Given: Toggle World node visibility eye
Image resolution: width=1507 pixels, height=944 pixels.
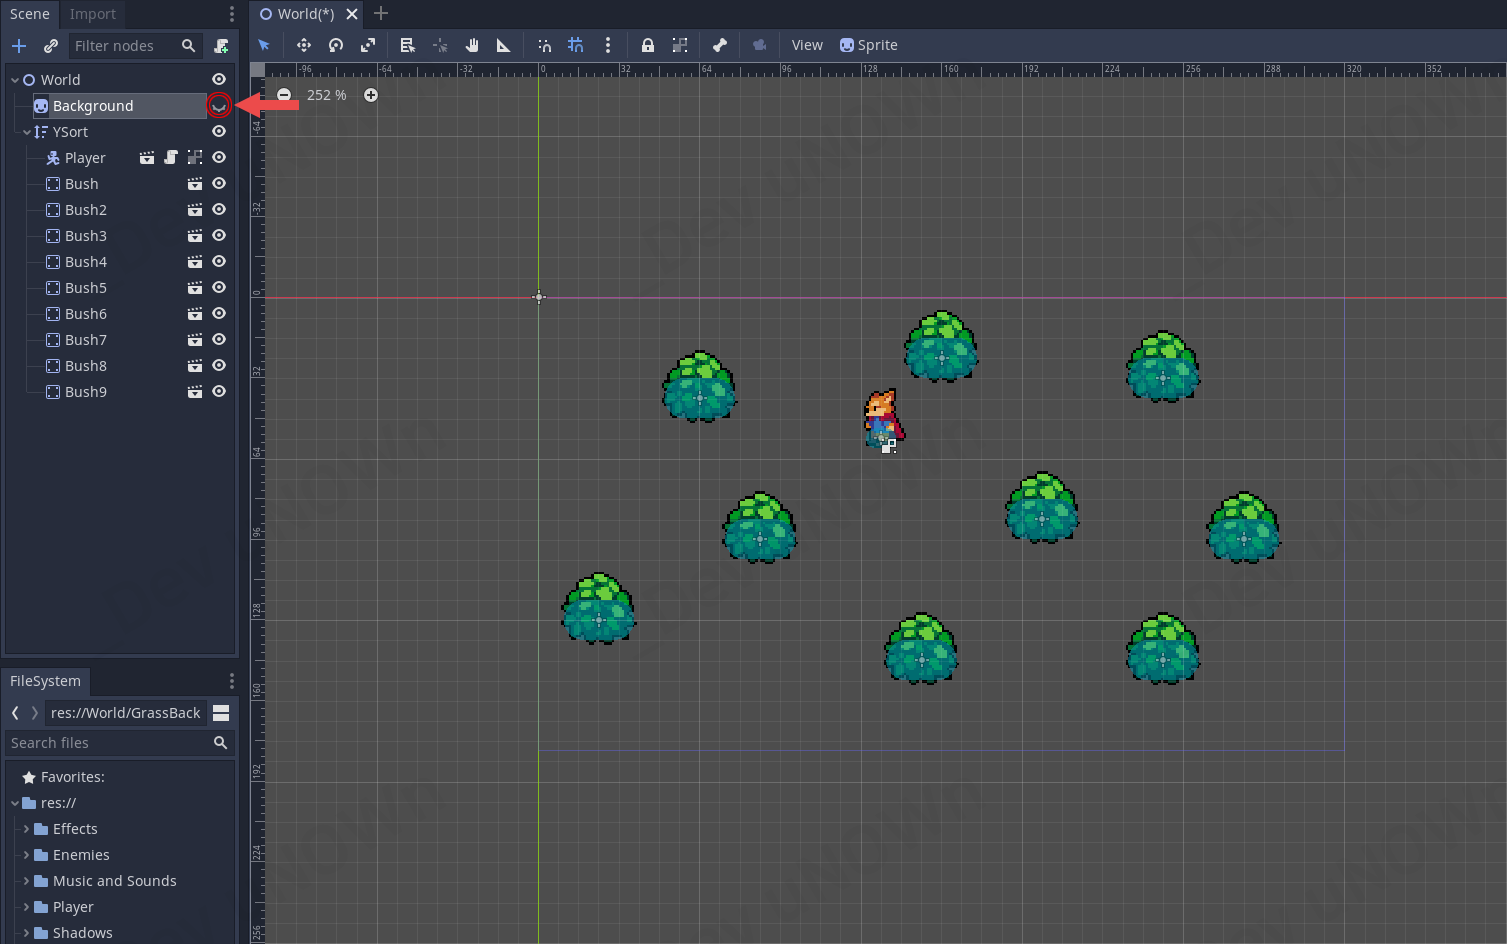Looking at the screenshot, I should pos(219,79).
